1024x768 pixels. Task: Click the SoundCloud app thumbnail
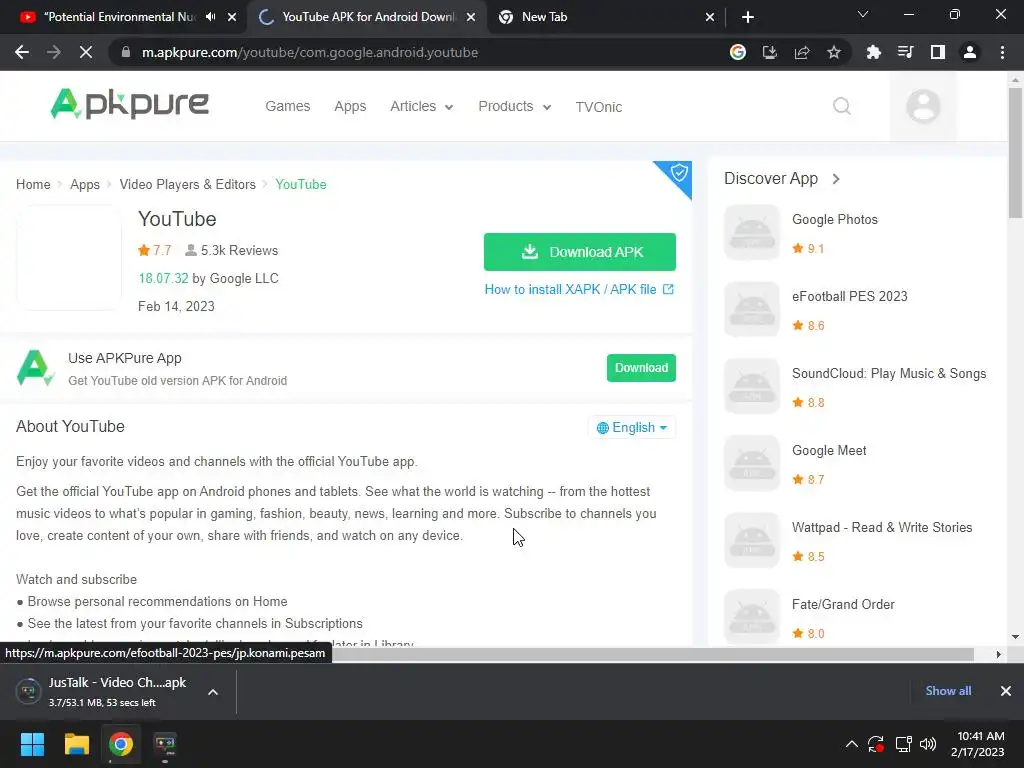752,386
